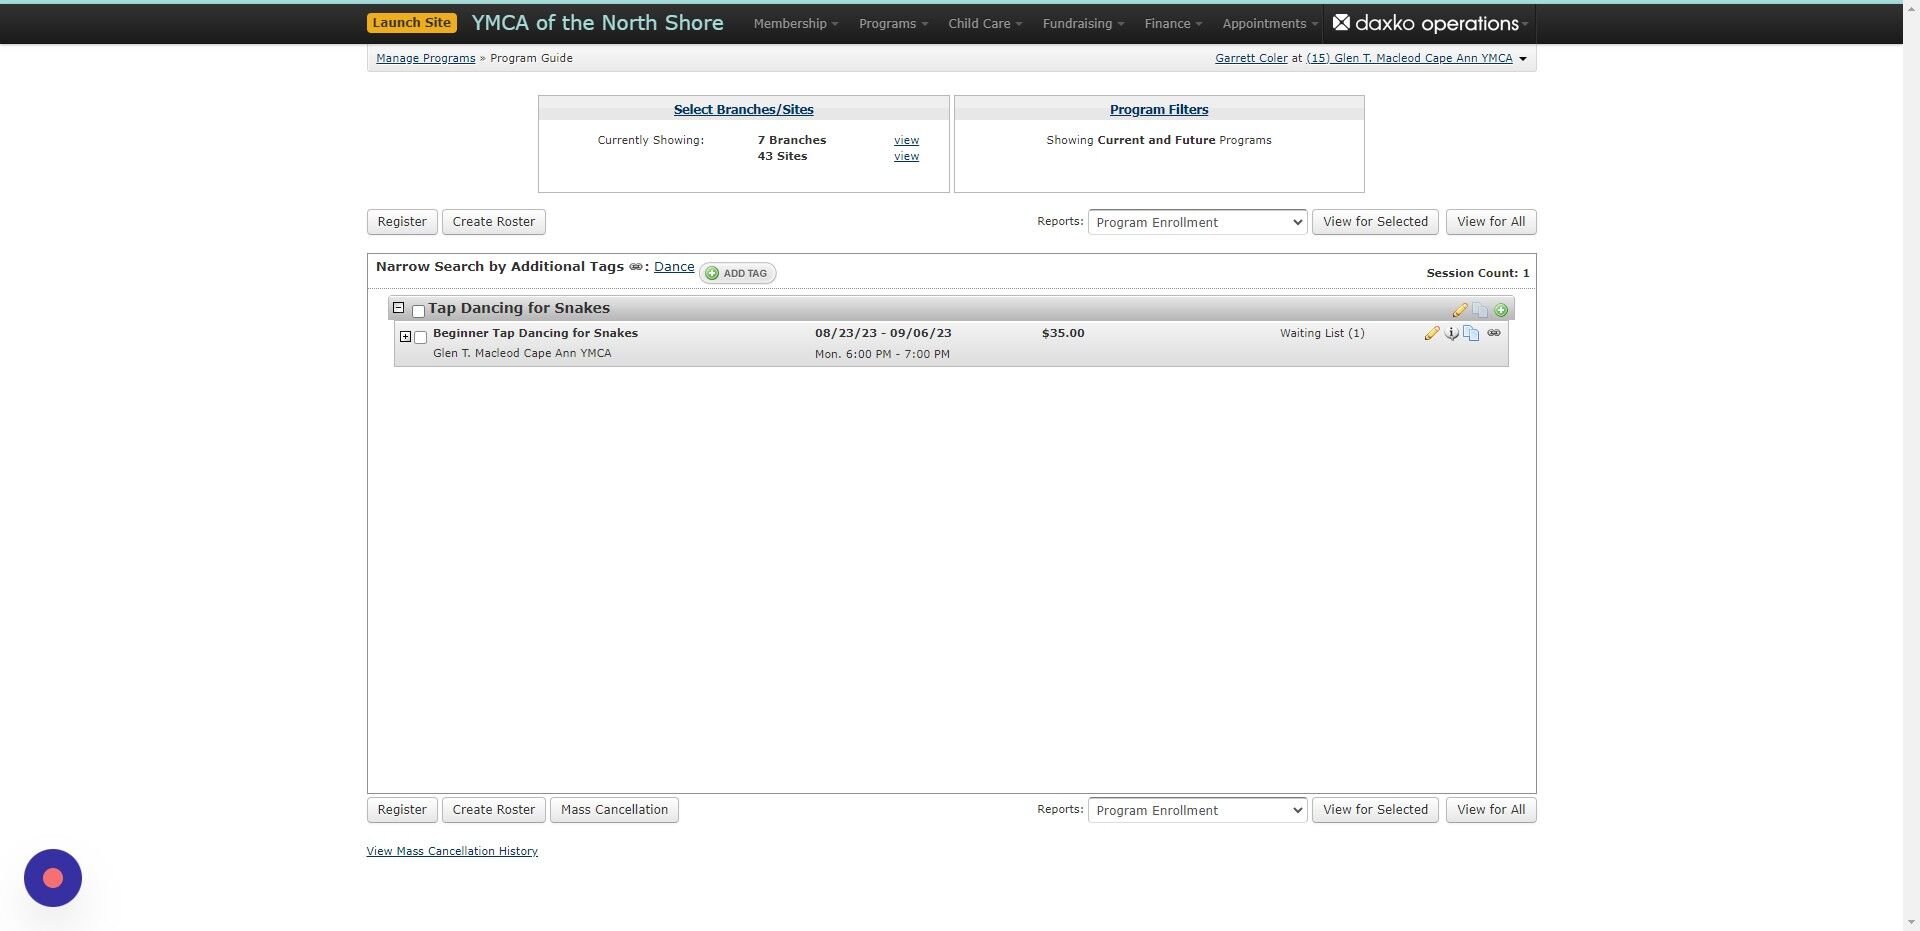Screen dimensions: 1920x931
Task: Expand the Beginner Tap Dancing session details
Action: (x=406, y=337)
